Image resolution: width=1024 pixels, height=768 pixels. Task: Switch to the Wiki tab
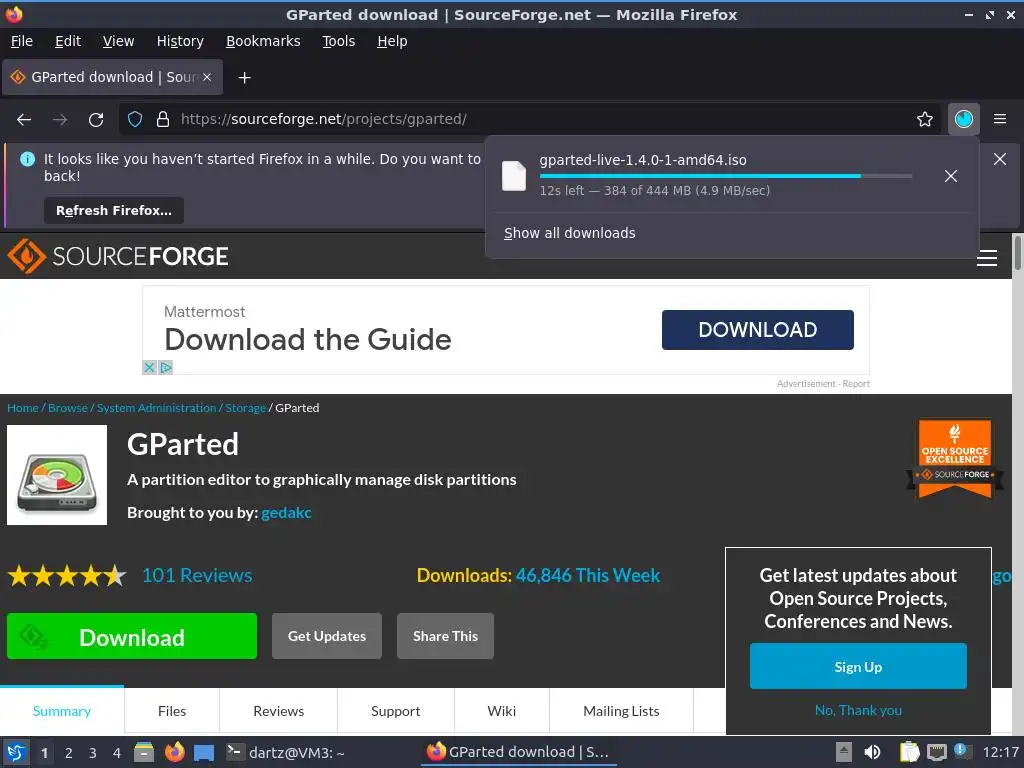(502, 711)
